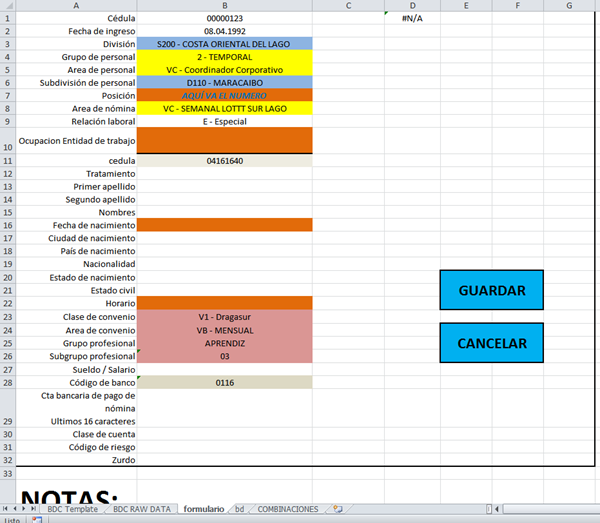Select the AQUÍ VA EL NUMERO cell

(225, 96)
